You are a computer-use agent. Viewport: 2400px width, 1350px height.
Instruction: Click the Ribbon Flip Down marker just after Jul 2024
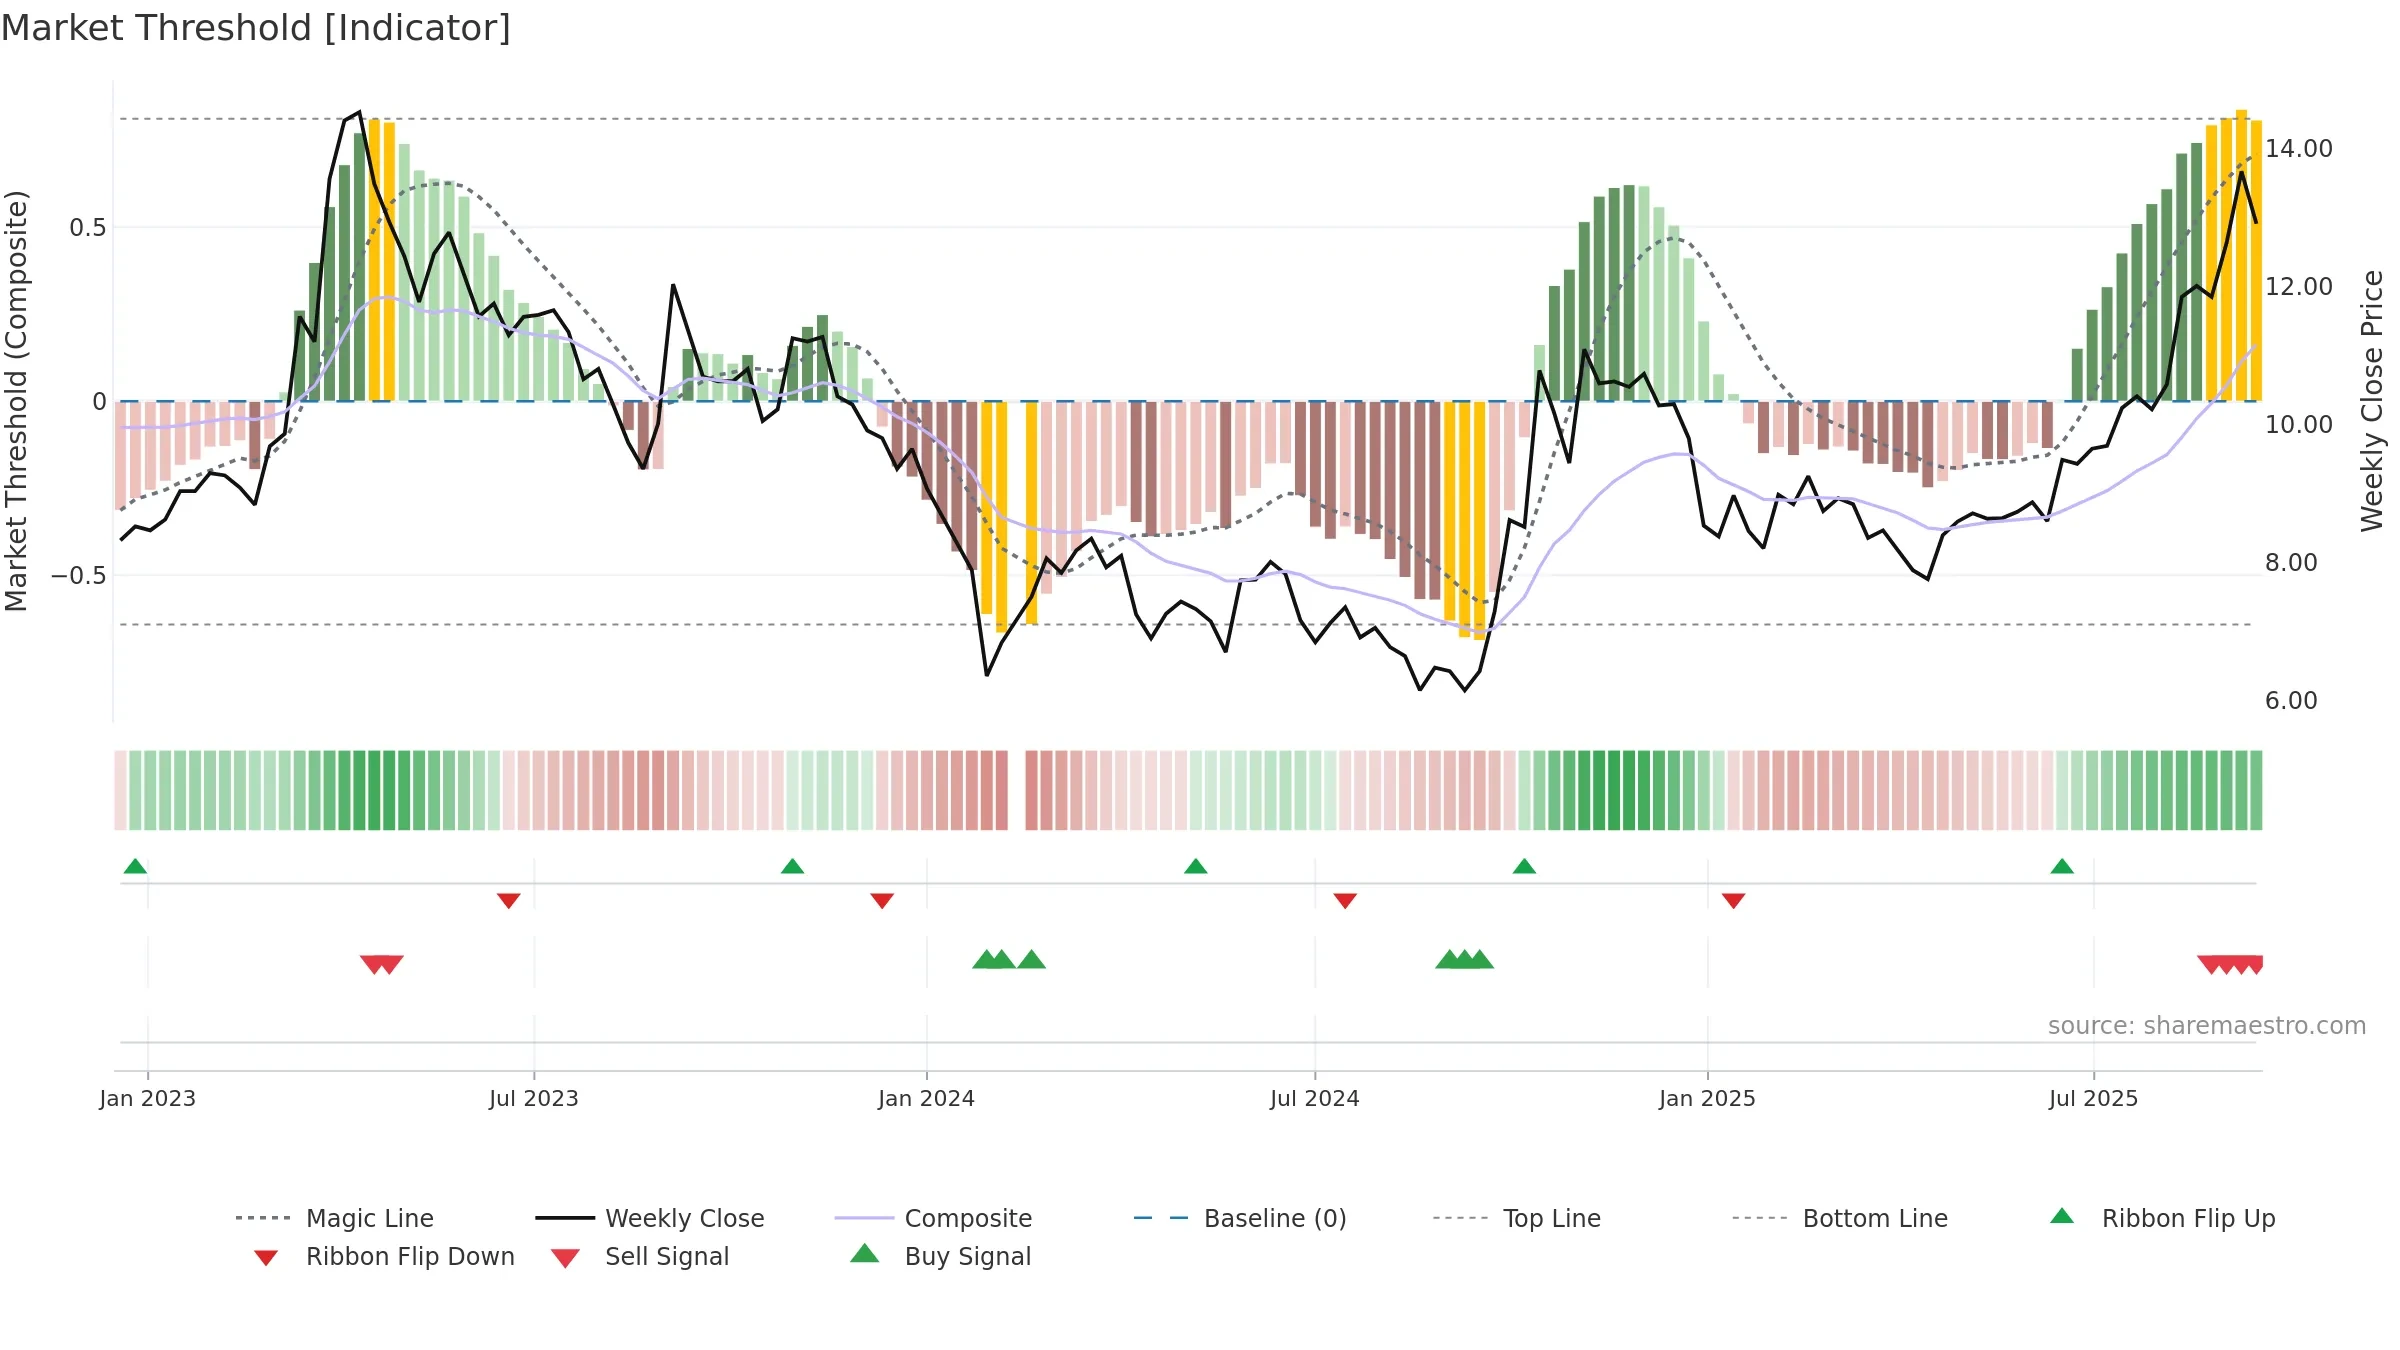tap(1345, 901)
